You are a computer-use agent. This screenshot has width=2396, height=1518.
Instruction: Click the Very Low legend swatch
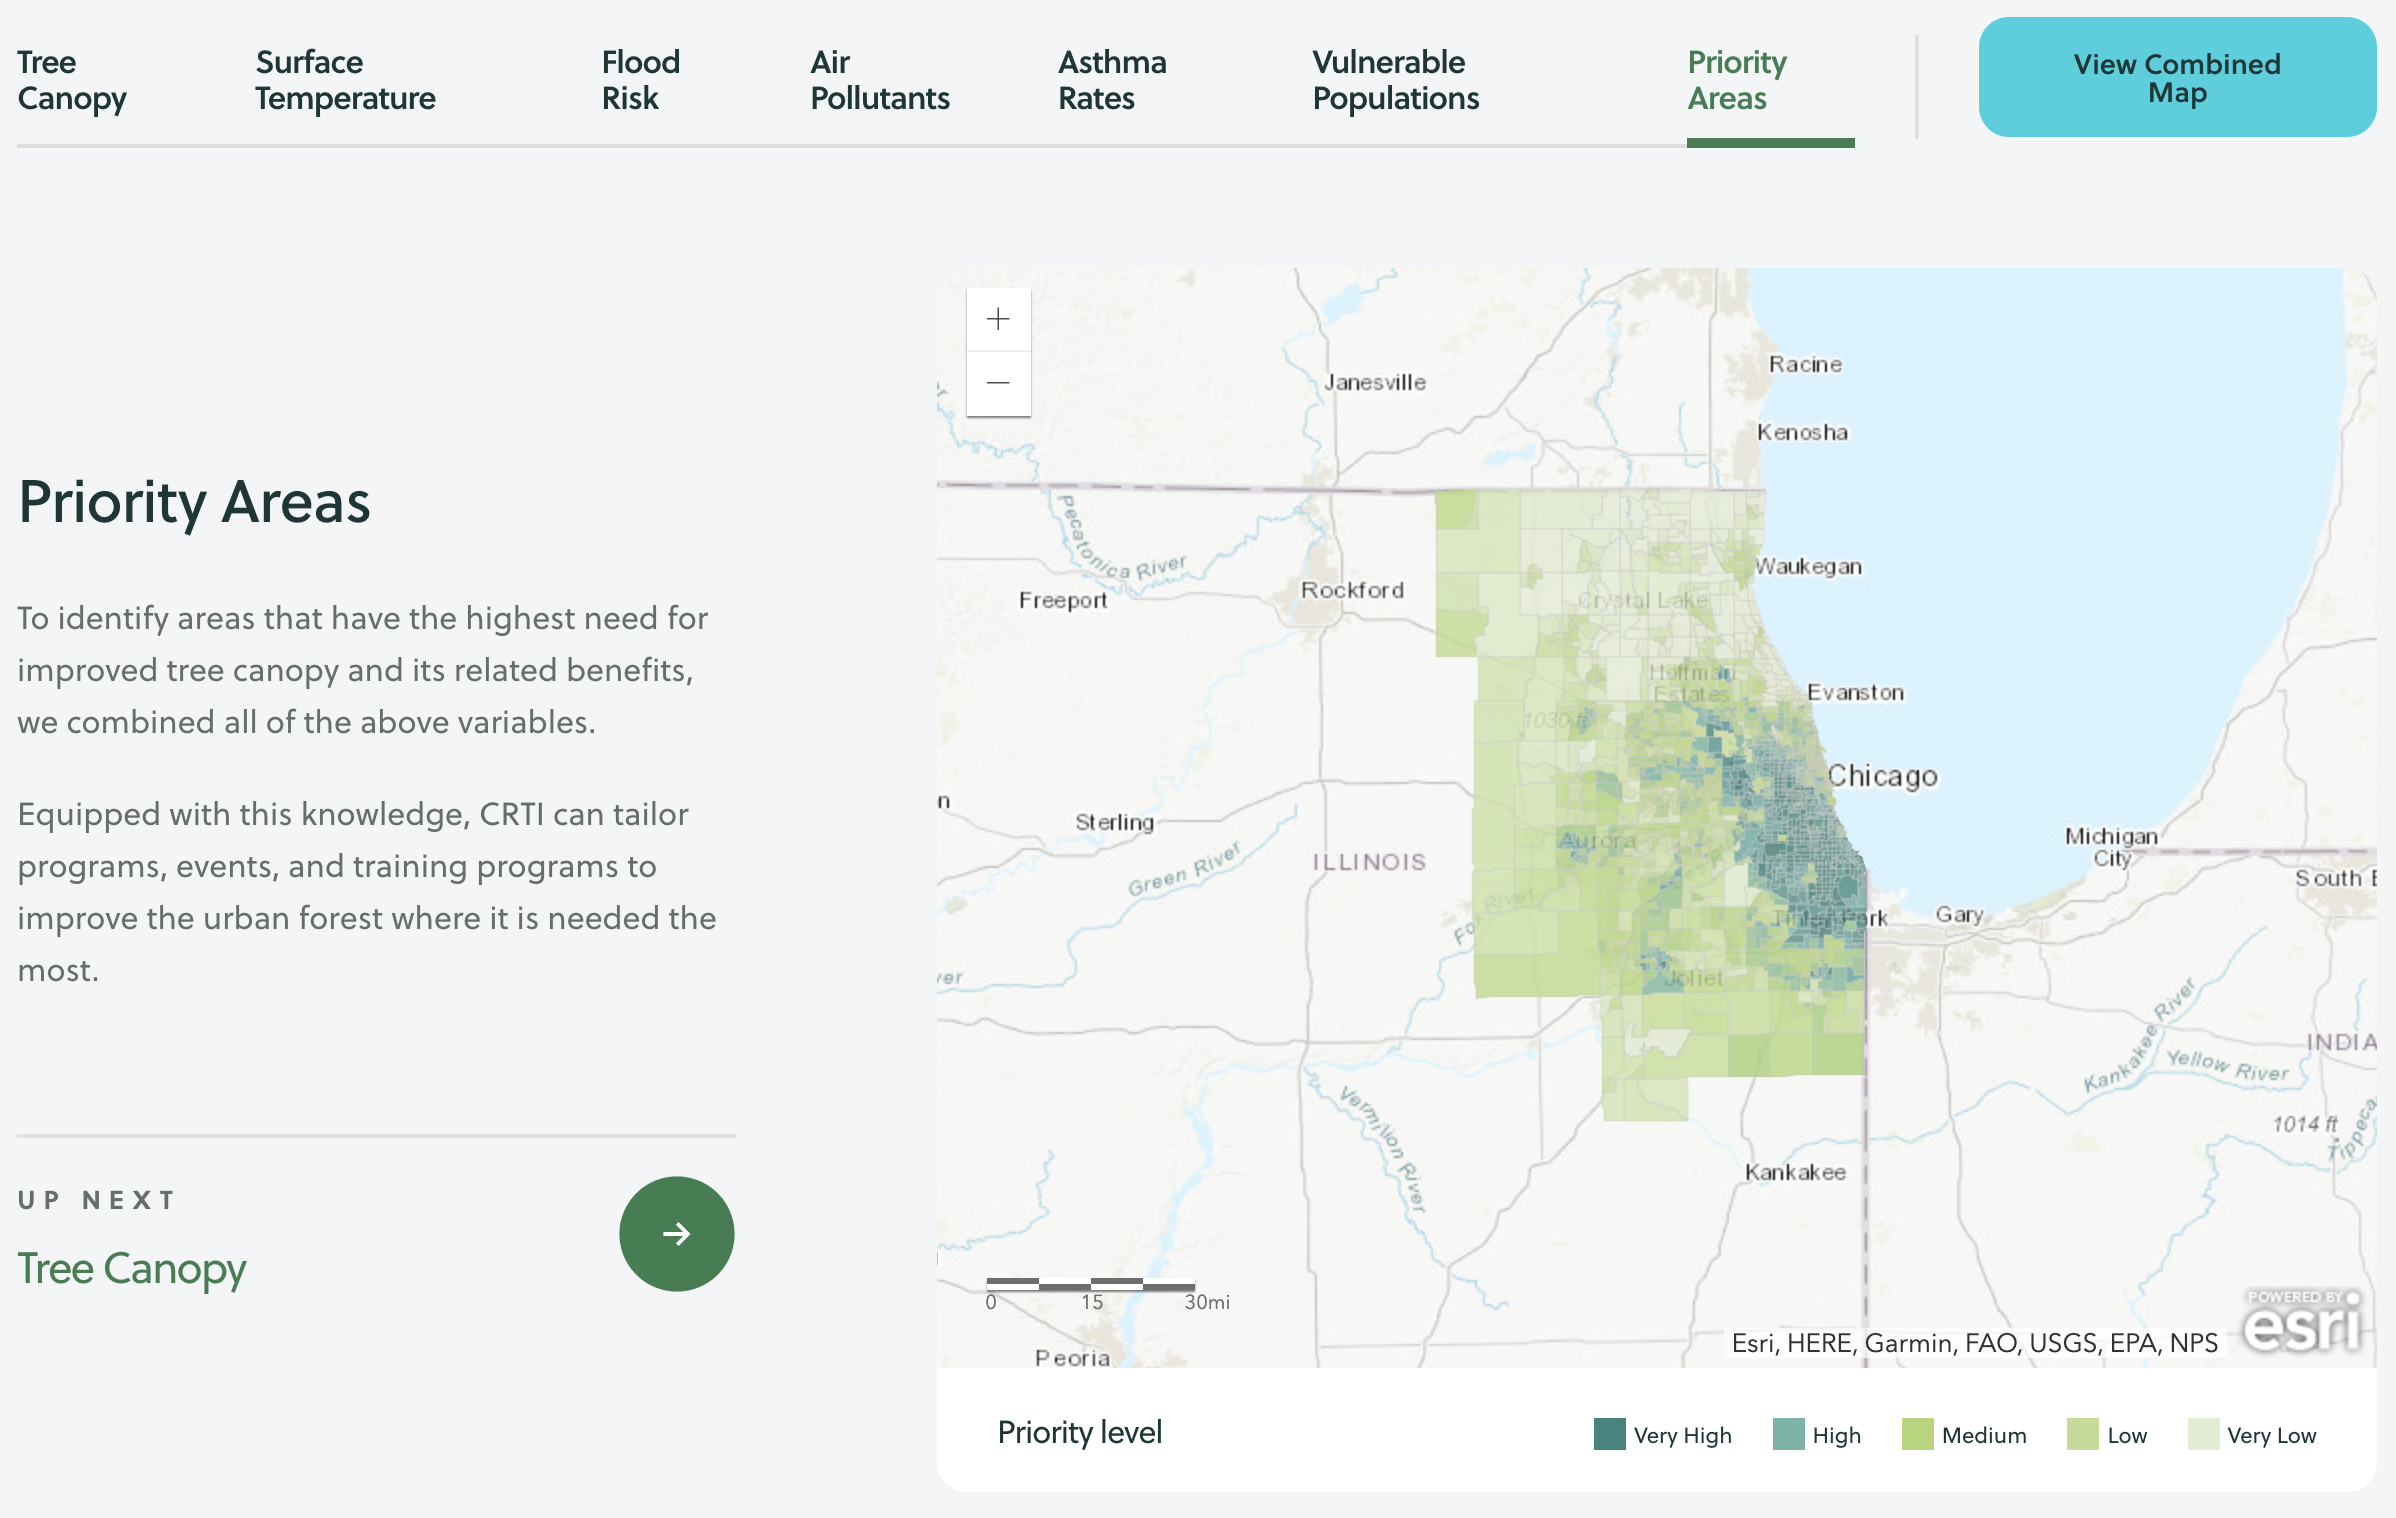click(x=2203, y=1434)
